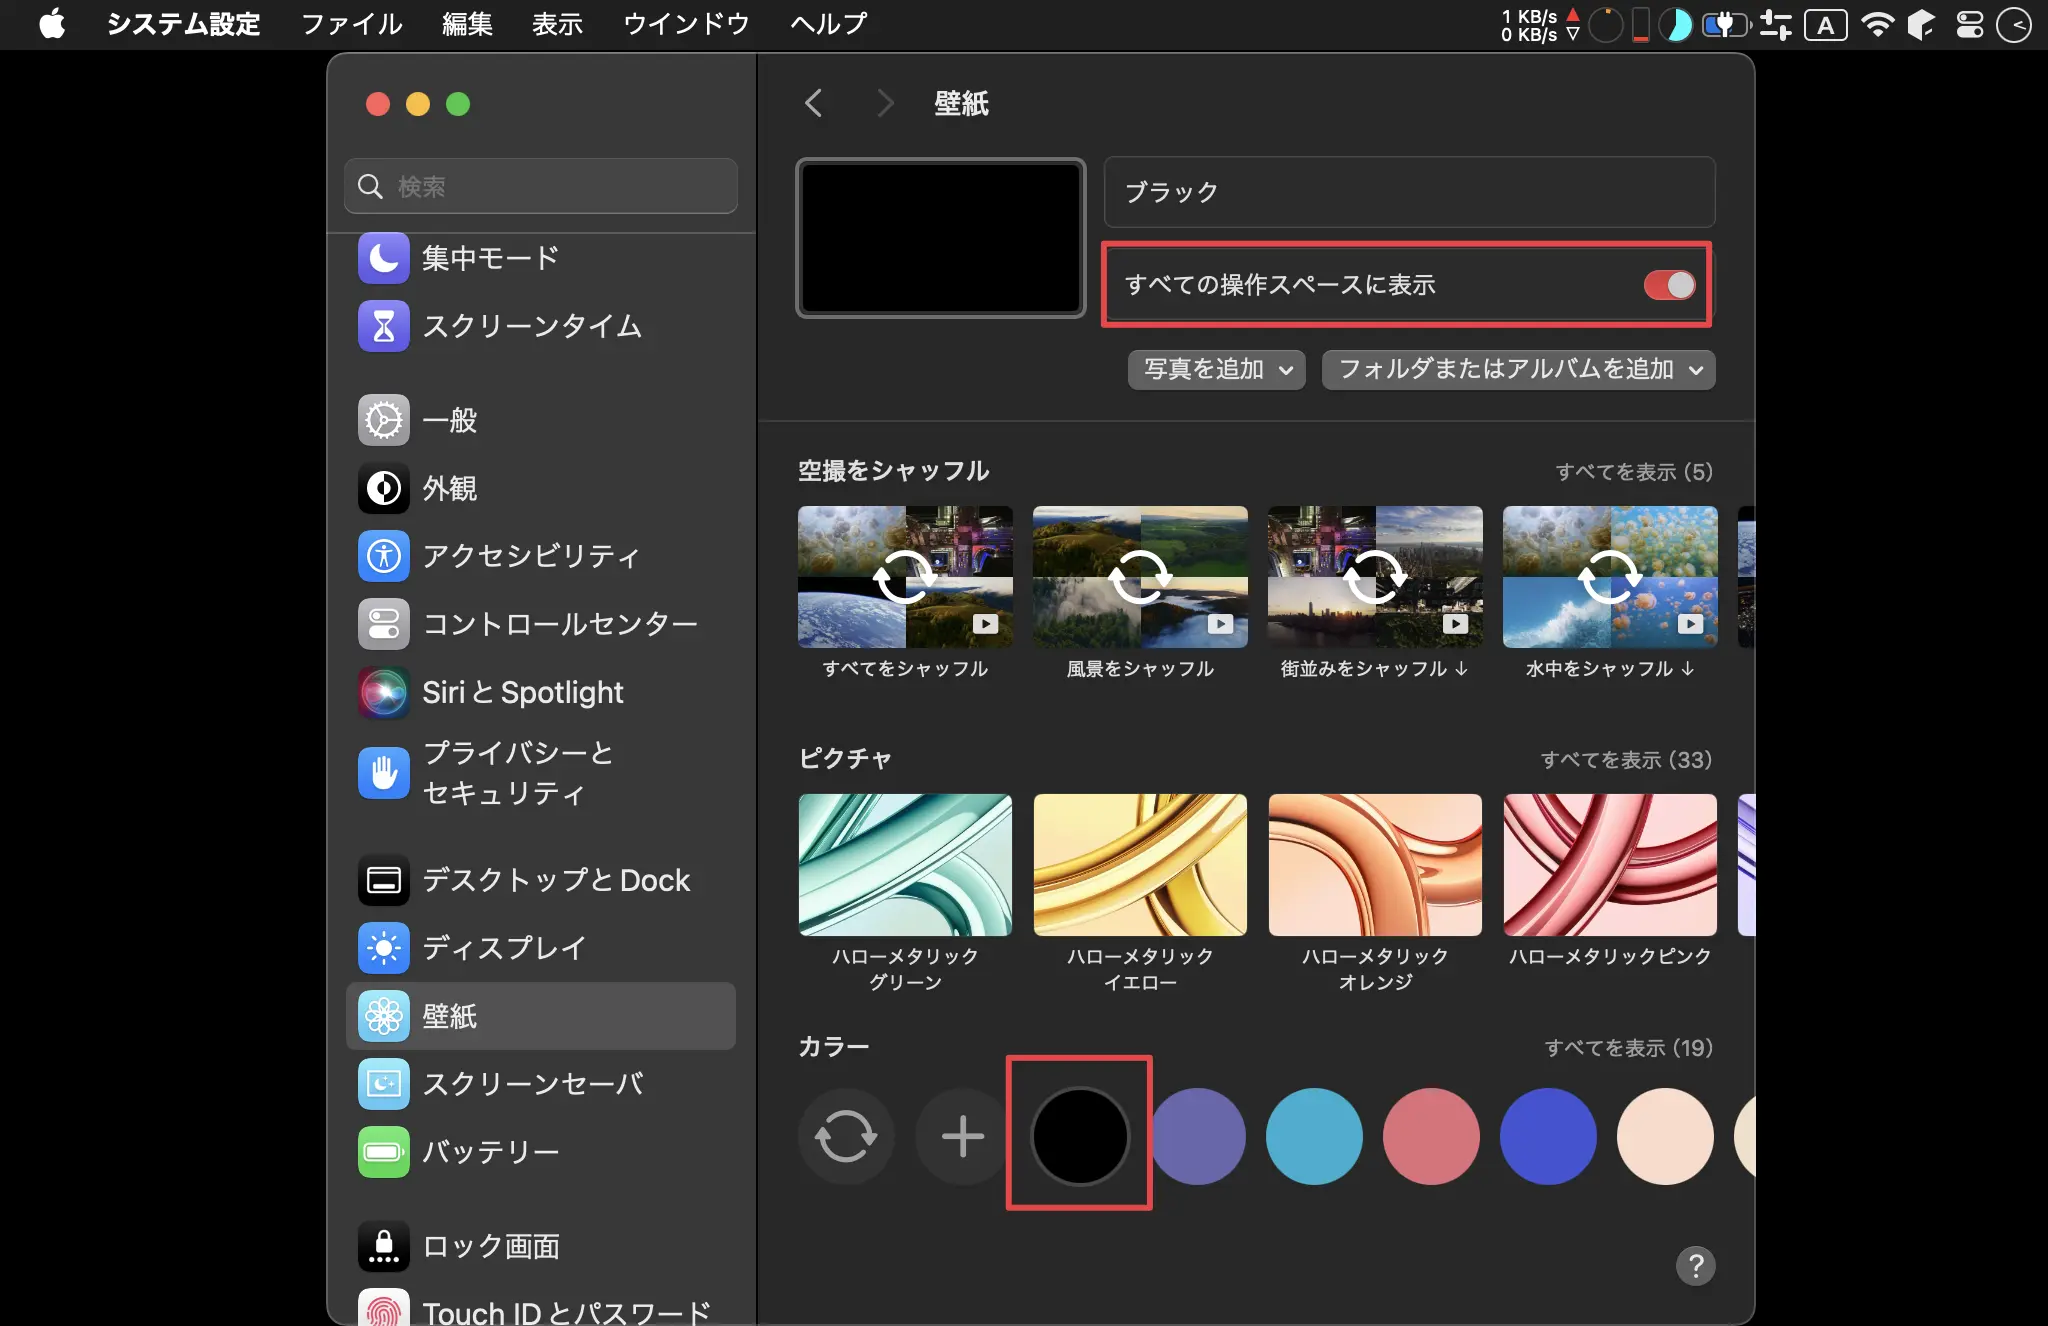Select the rose red color swatch

click(x=1431, y=1137)
